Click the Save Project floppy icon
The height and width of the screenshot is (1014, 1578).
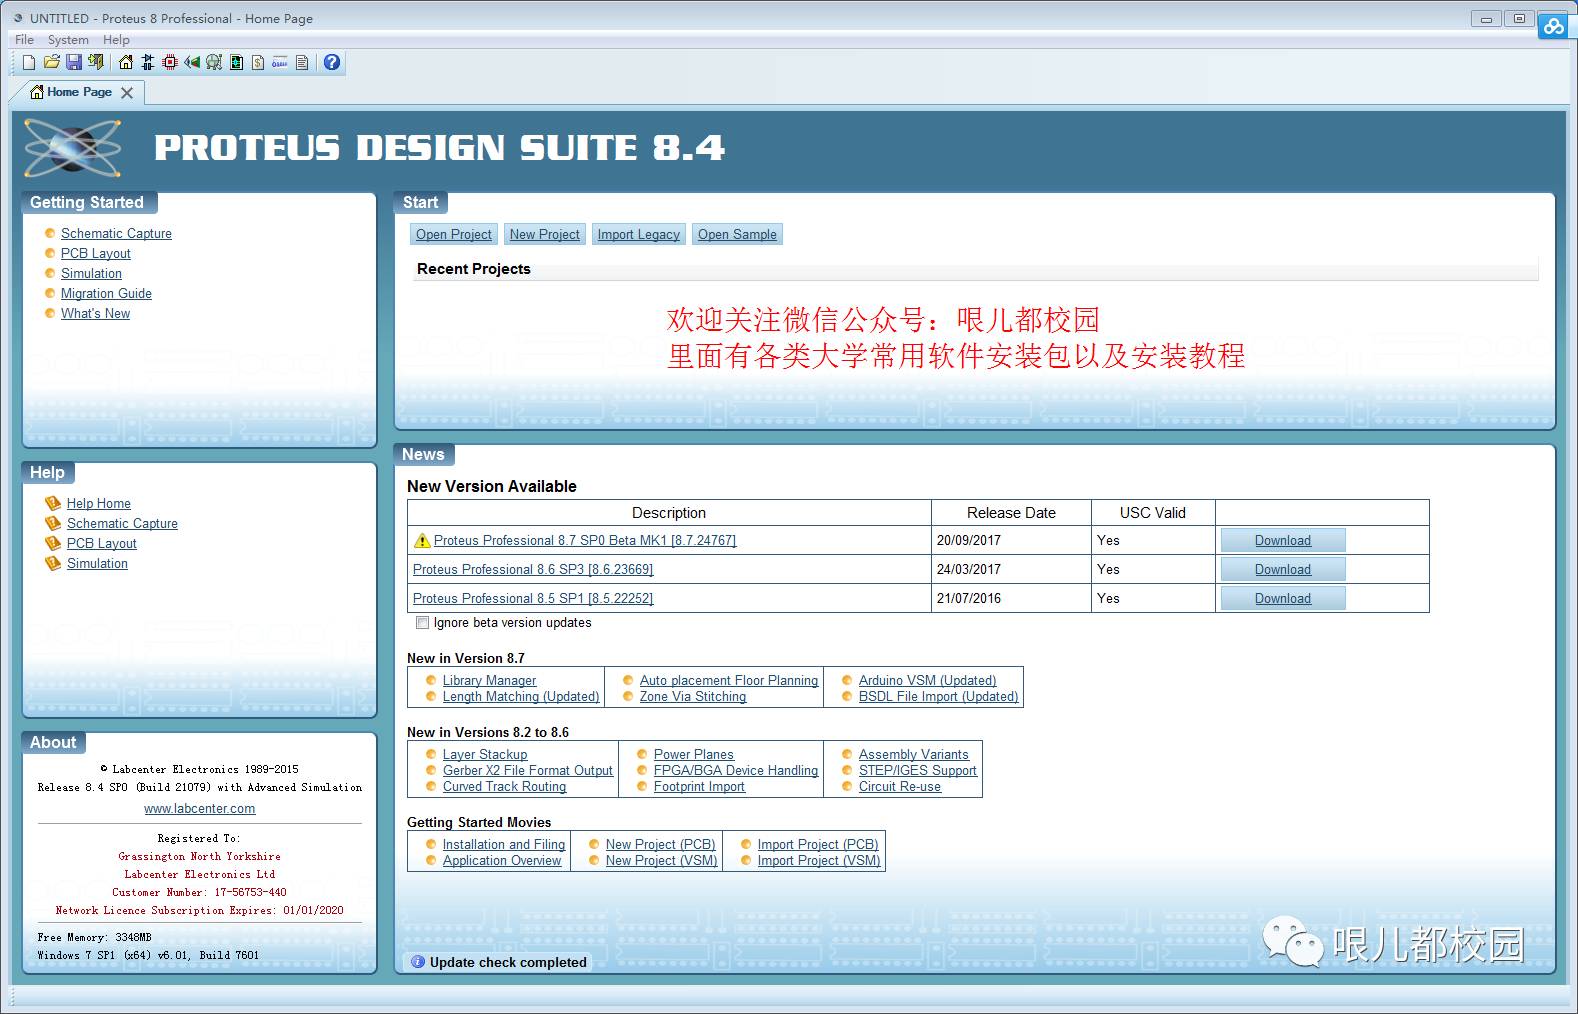pyautogui.click(x=74, y=62)
